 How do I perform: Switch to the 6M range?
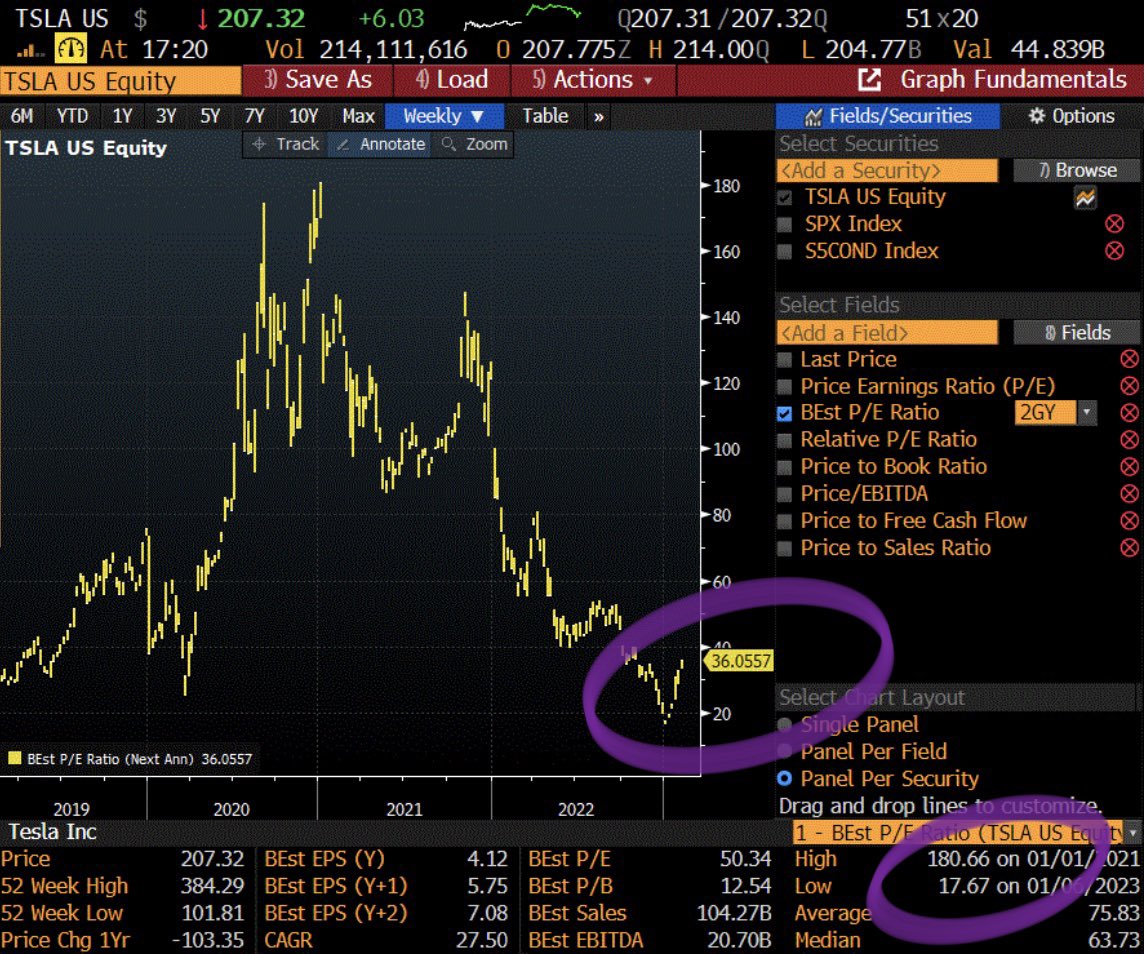(x=21, y=116)
